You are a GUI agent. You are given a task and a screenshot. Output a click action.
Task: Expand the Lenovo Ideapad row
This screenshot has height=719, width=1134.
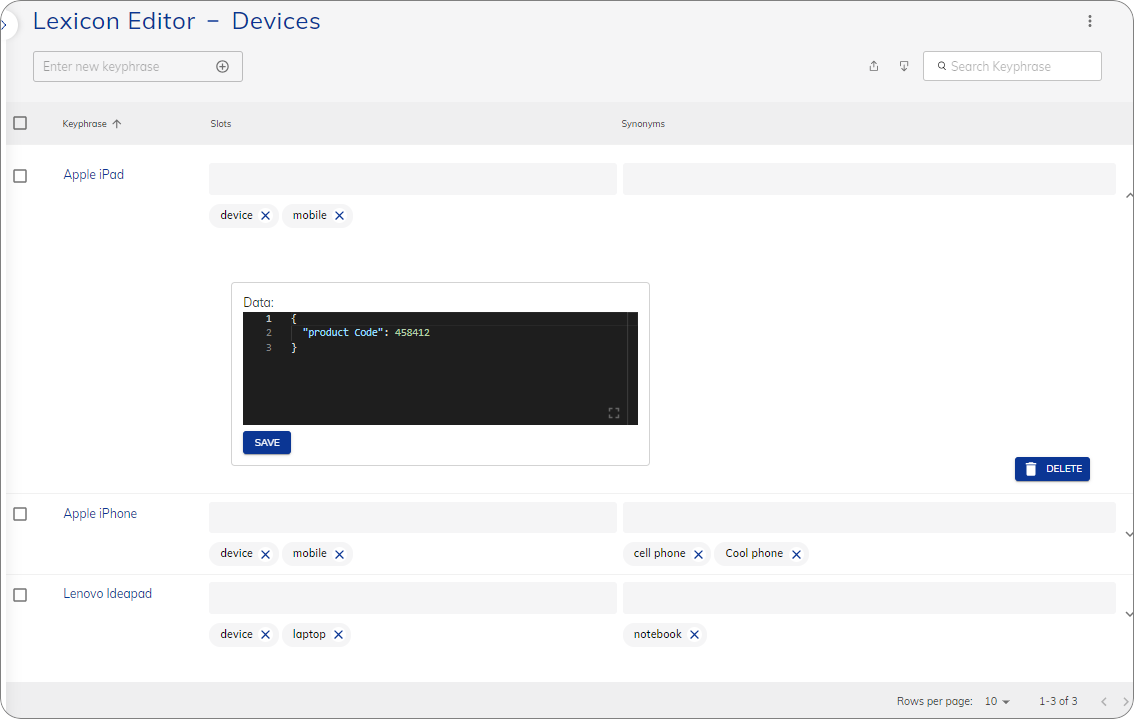(x=1129, y=614)
